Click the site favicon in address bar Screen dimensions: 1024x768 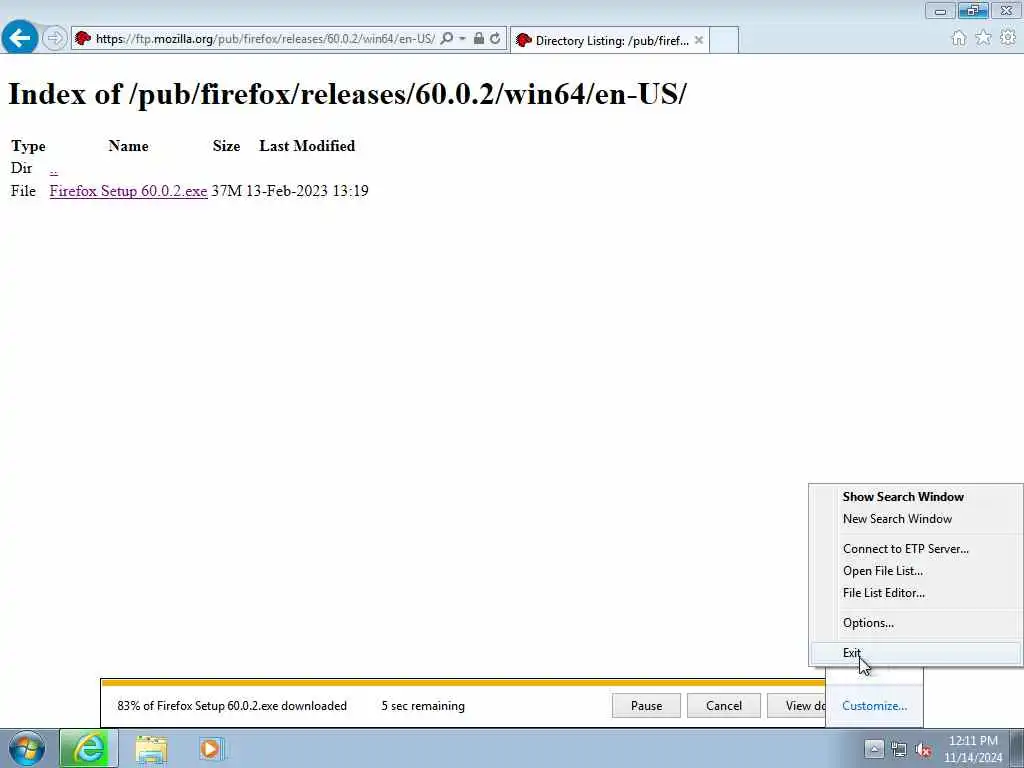point(83,39)
